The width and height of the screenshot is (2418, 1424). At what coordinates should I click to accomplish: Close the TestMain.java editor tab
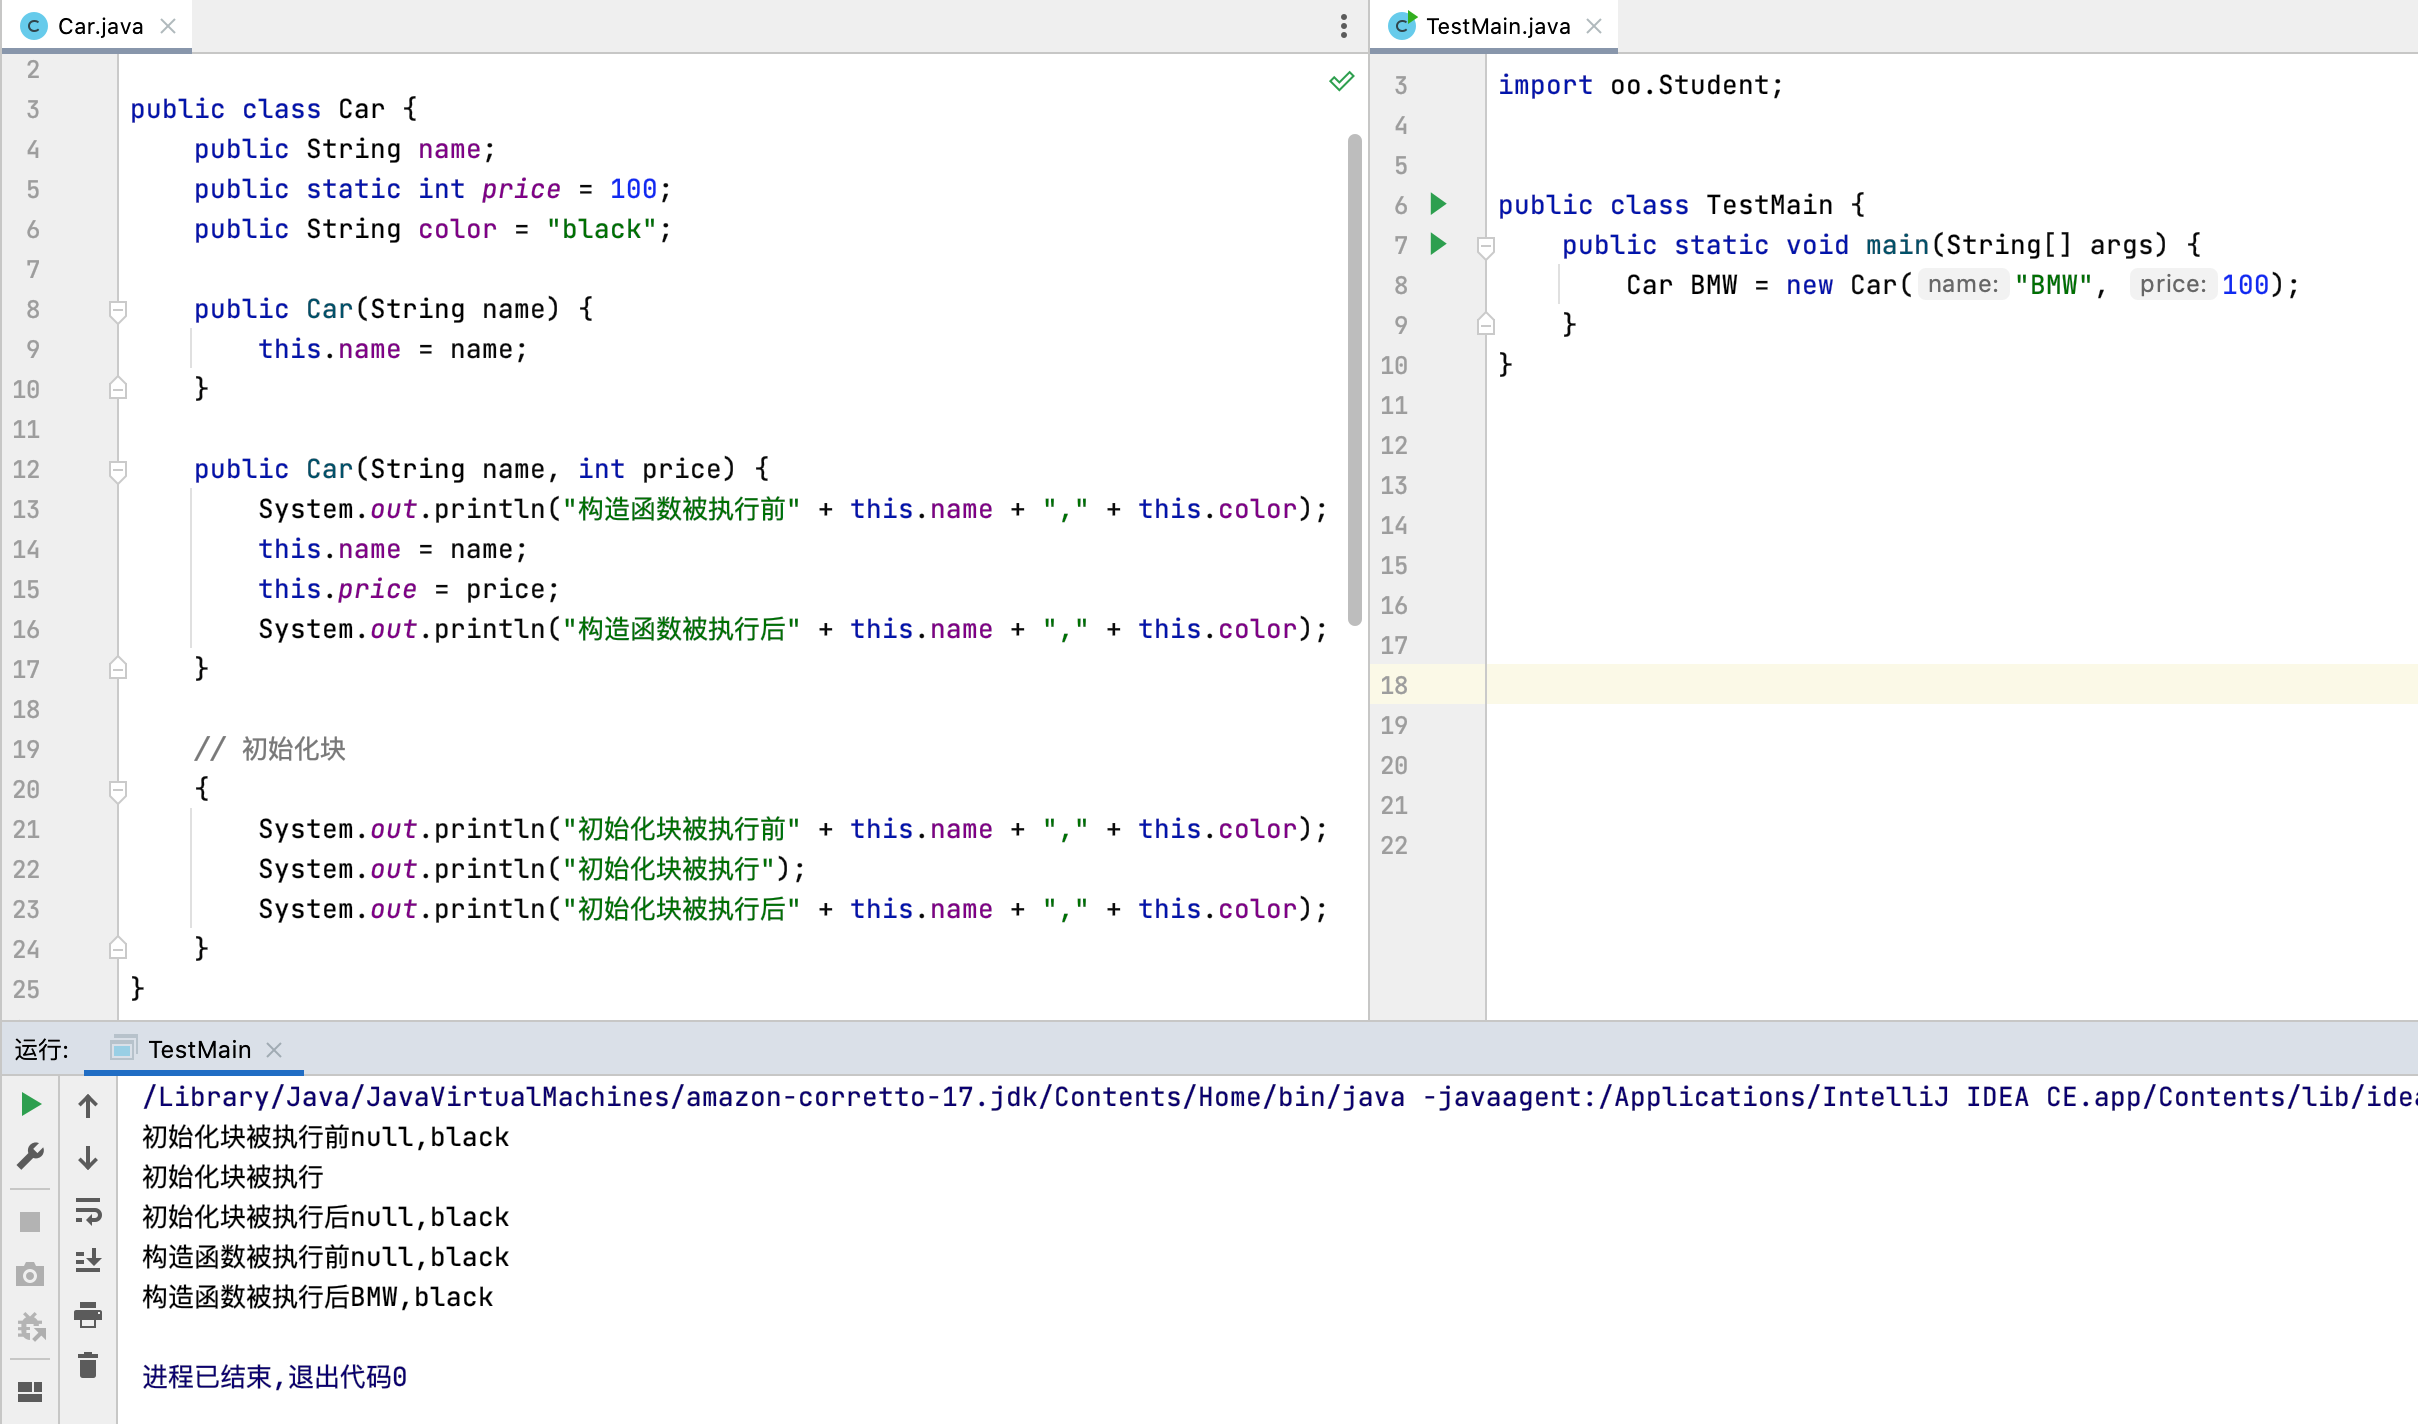coord(1594,26)
